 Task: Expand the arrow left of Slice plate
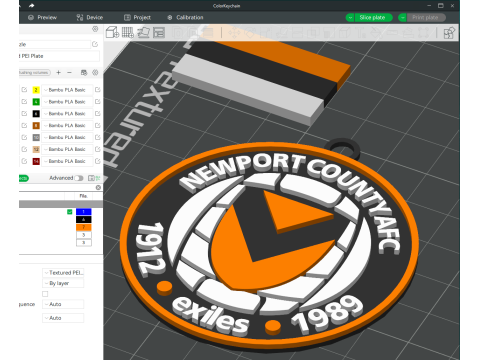click(x=350, y=17)
